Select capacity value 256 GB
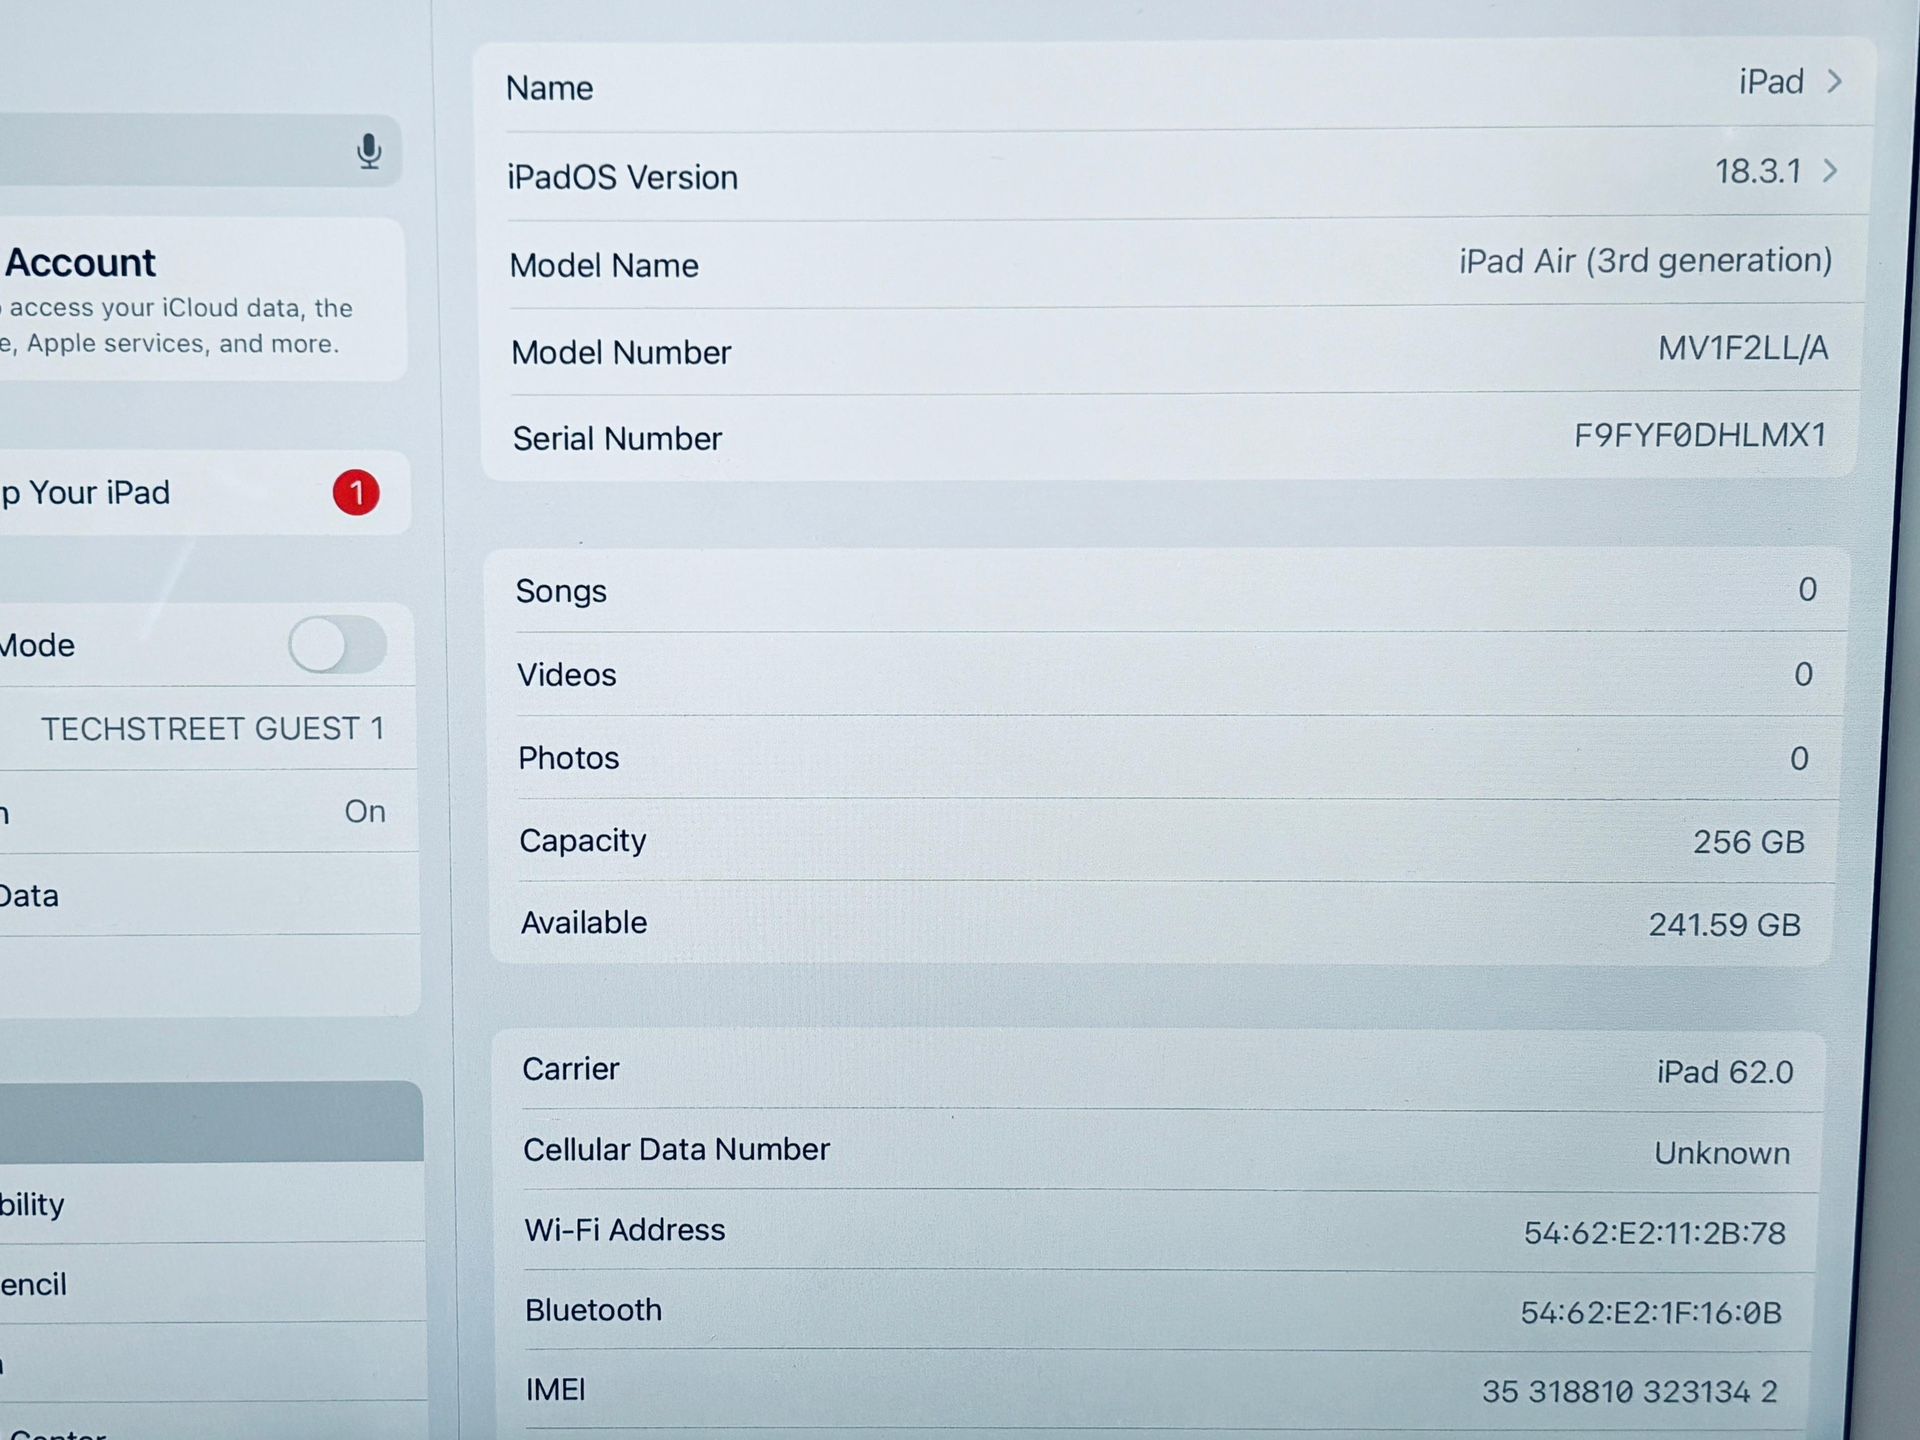The height and width of the screenshot is (1440, 1920). click(1749, 842)
